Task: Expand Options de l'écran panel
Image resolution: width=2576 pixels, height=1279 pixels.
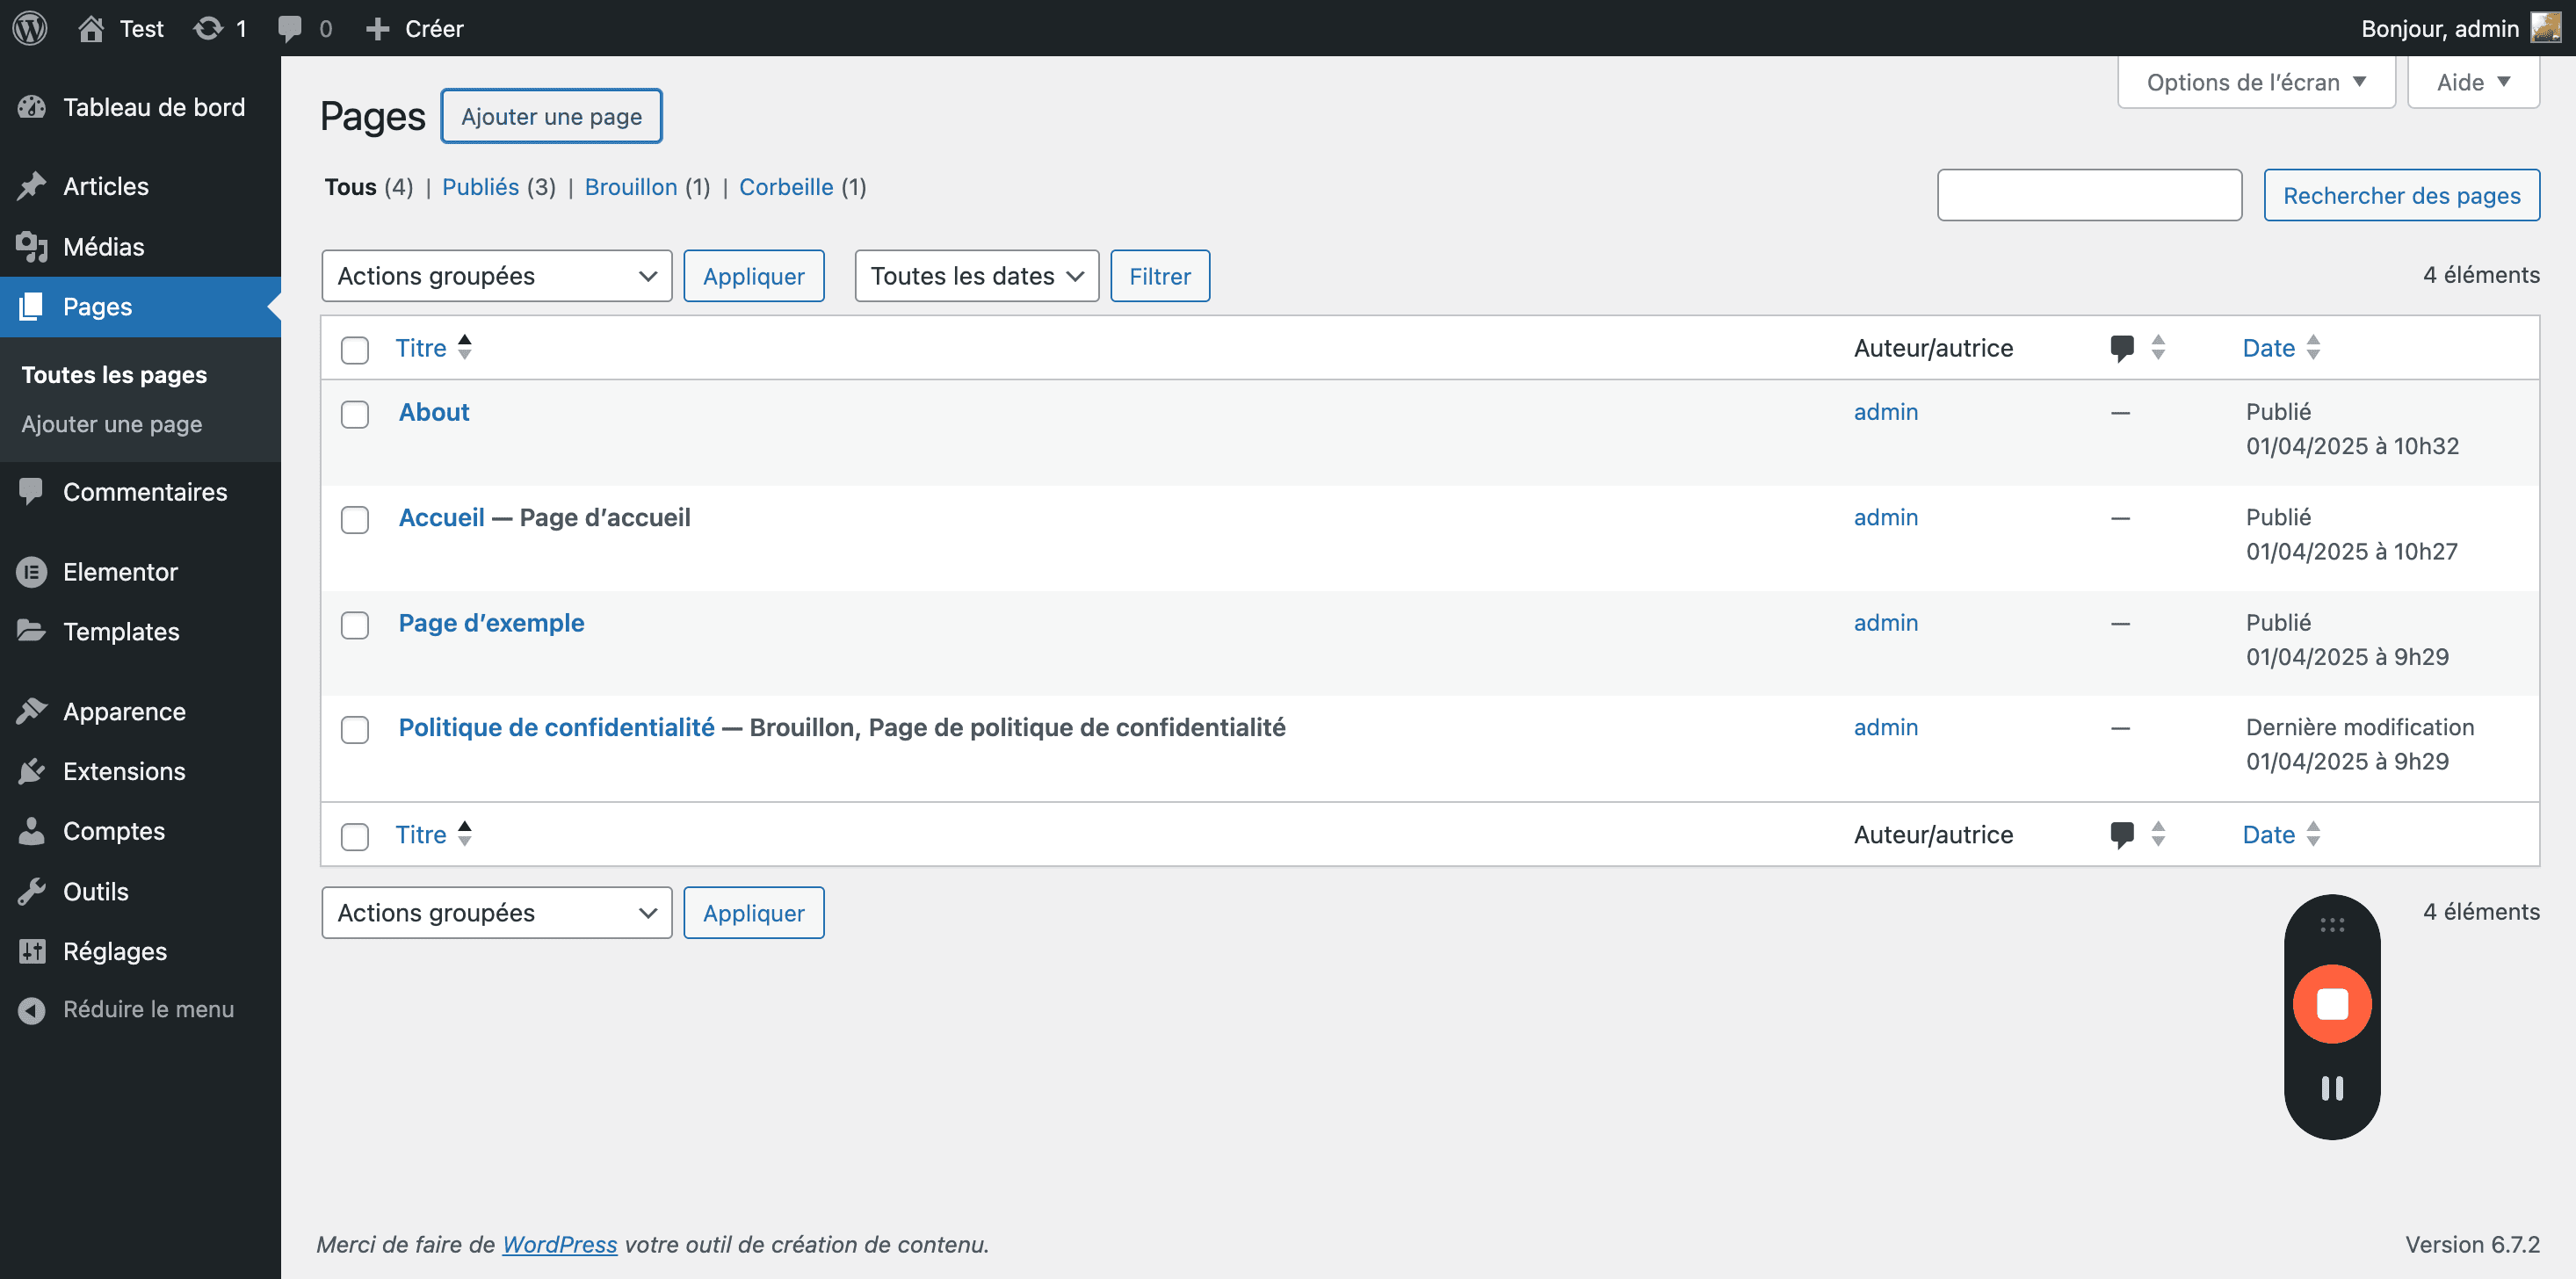Action: tap(2256, 82)
